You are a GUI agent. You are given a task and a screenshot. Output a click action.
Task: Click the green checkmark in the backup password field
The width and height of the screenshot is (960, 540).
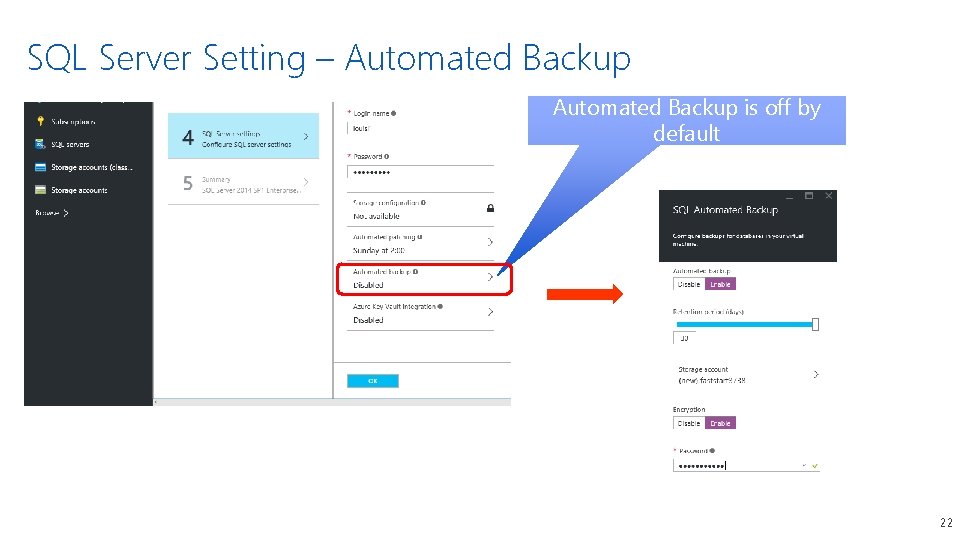coord(815,466)
